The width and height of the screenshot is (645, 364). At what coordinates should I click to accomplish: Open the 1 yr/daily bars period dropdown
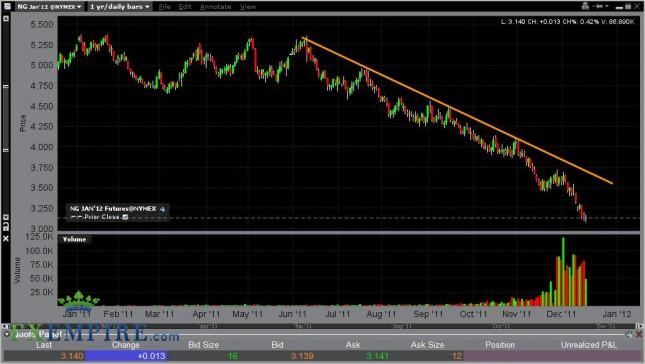click(119, 7)
